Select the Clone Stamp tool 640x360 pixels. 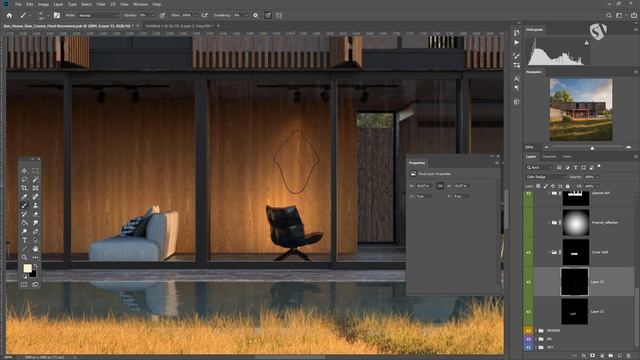pyautogui.click(x=36, y=205)
